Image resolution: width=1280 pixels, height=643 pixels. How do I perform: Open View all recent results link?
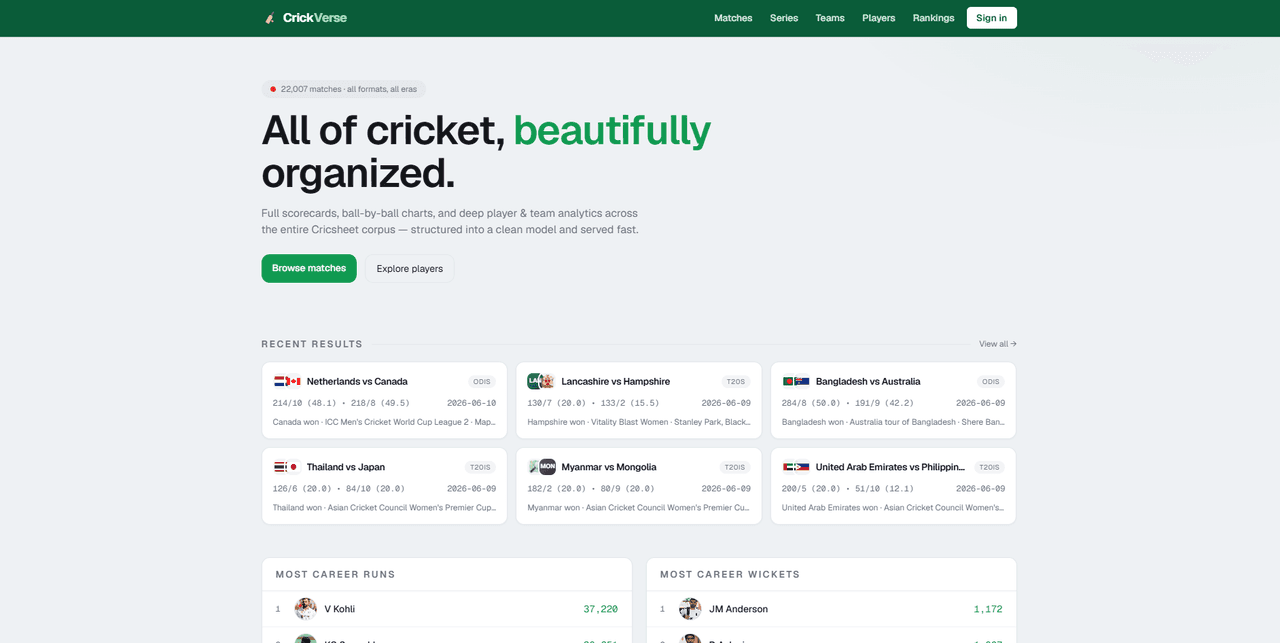click(998, 344)
